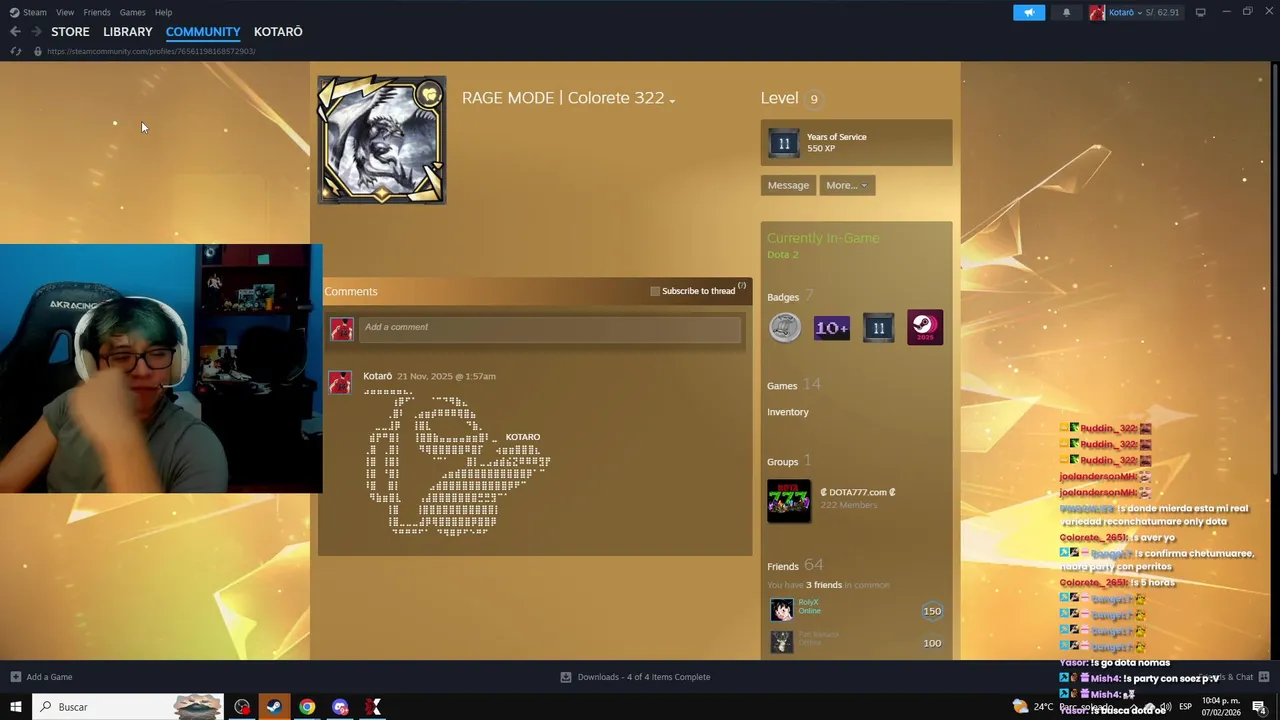Open the notifications bell
Image resolution: width=1280 pixels, height=720 pixels.
(x=1066, y=12)
